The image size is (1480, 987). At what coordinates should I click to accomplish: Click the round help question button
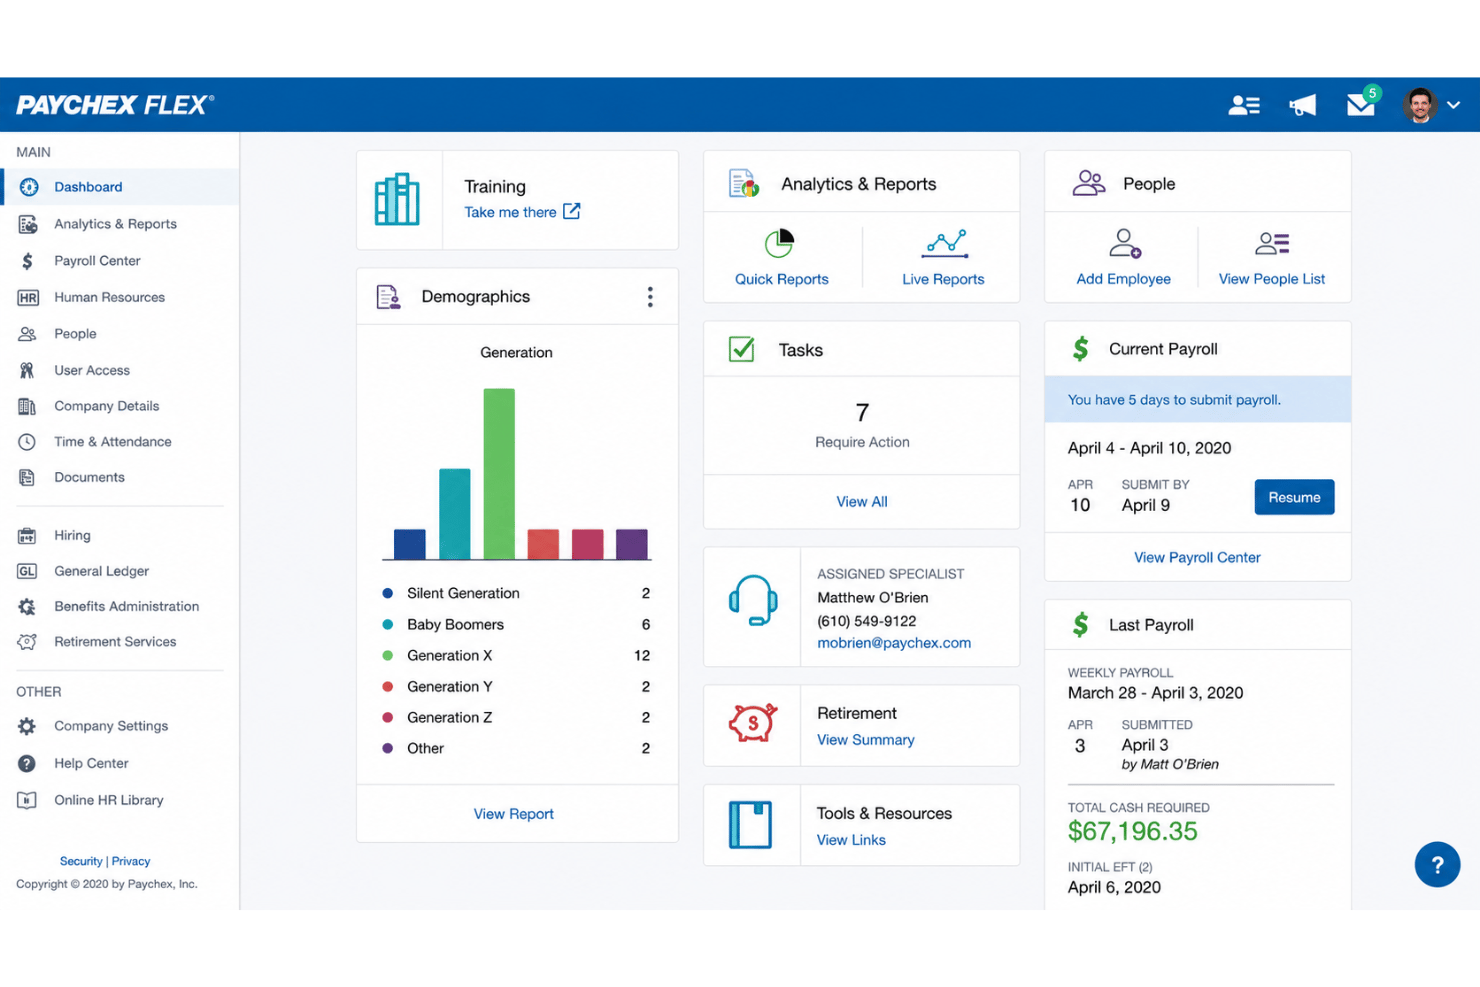pos(1437,864)
